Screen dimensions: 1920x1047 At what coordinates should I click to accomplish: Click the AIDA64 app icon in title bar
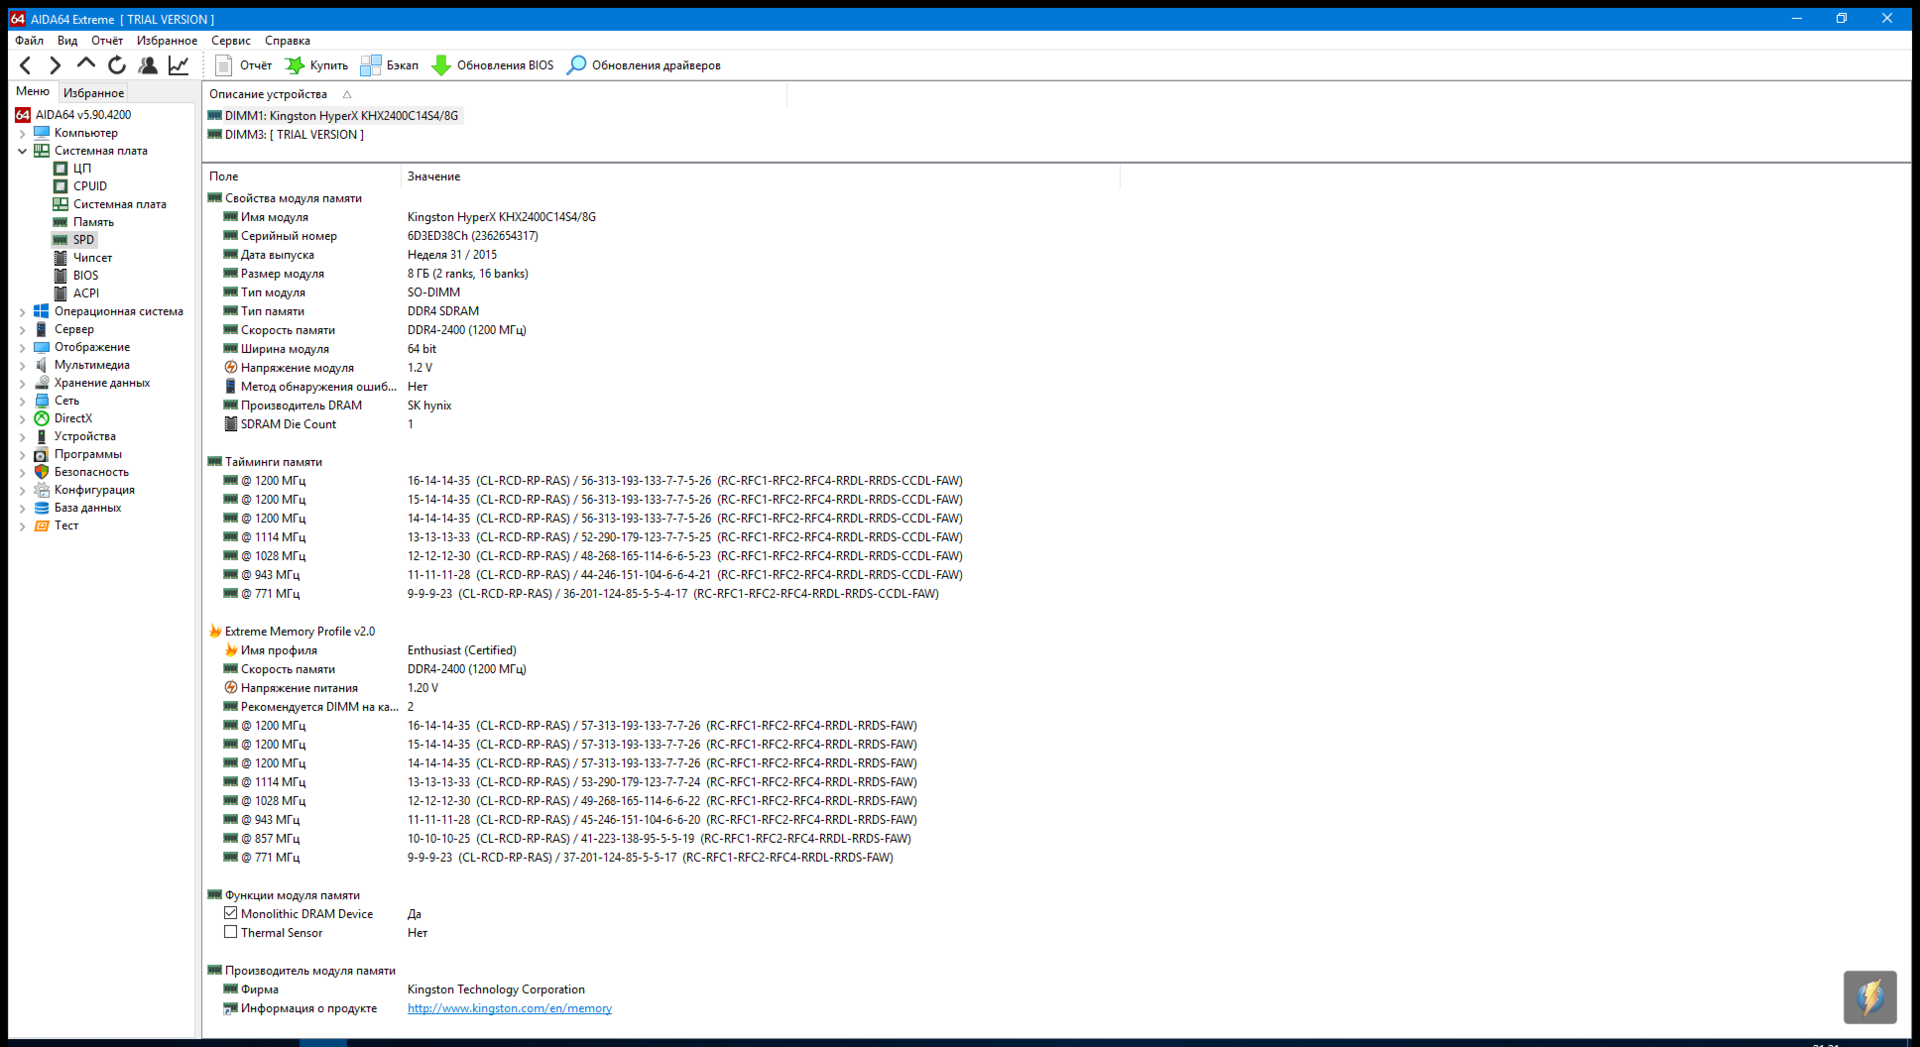coord(17,19)
